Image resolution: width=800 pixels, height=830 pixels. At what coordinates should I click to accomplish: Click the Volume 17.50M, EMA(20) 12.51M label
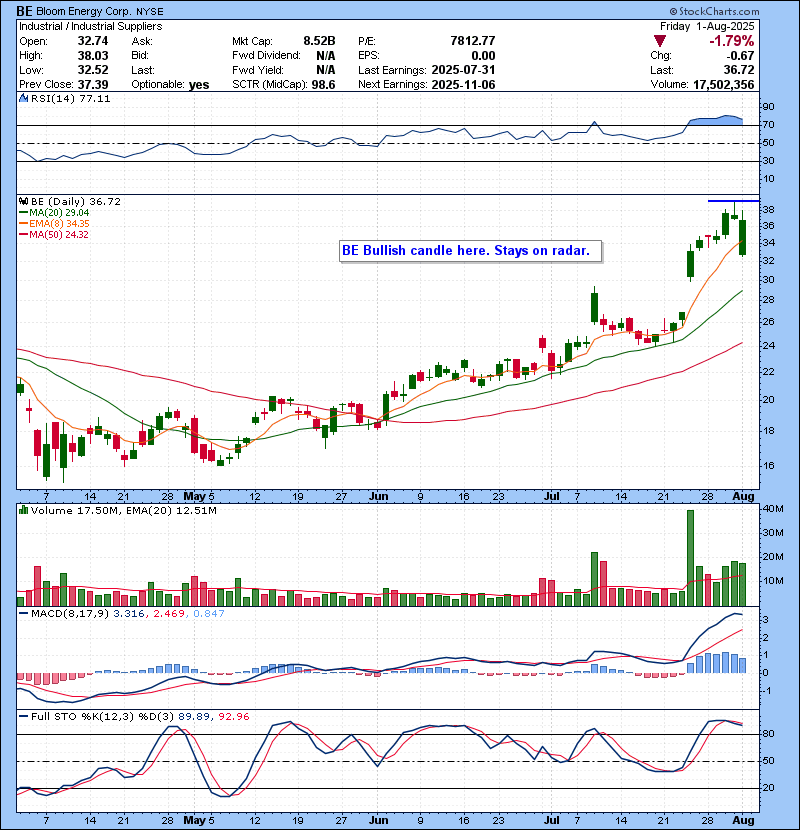pyautogui.click(x=123, y=510)
